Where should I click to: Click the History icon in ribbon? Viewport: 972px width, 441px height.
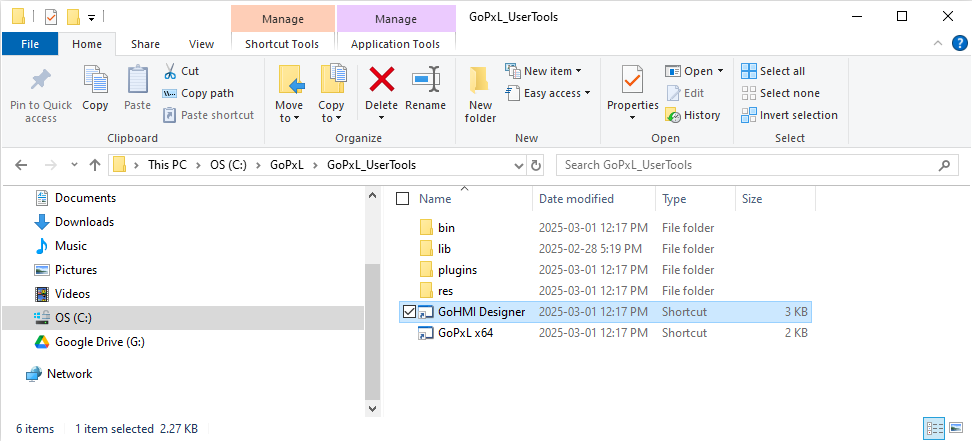(x=674, y=115)
